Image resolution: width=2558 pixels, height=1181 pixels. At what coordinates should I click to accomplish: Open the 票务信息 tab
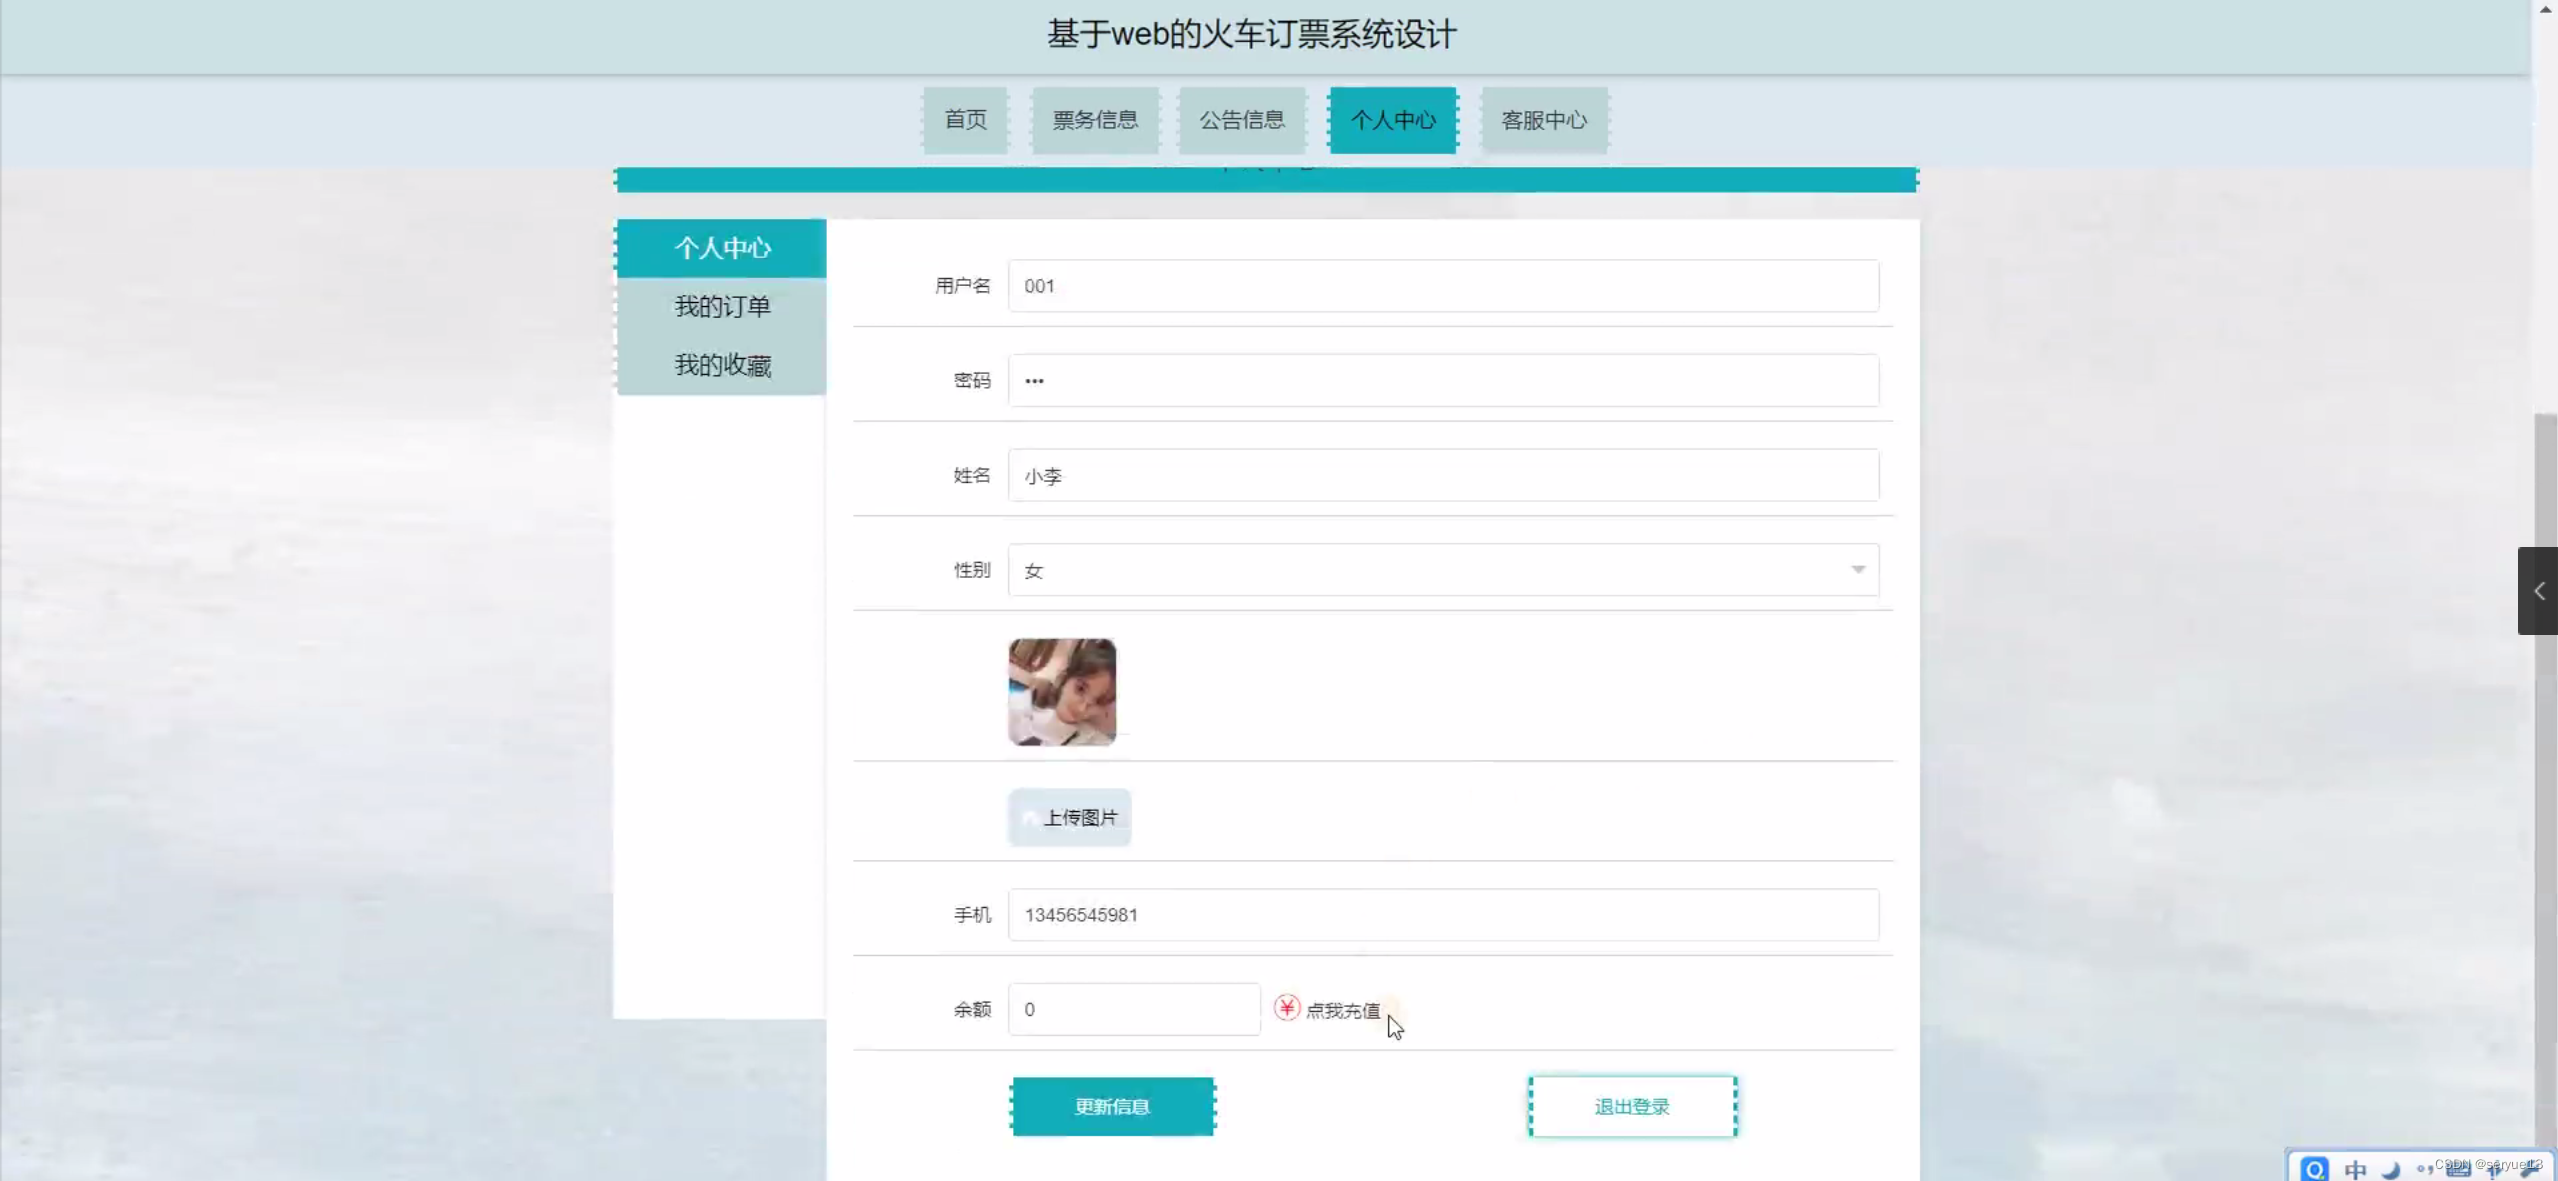(1095, 120)
